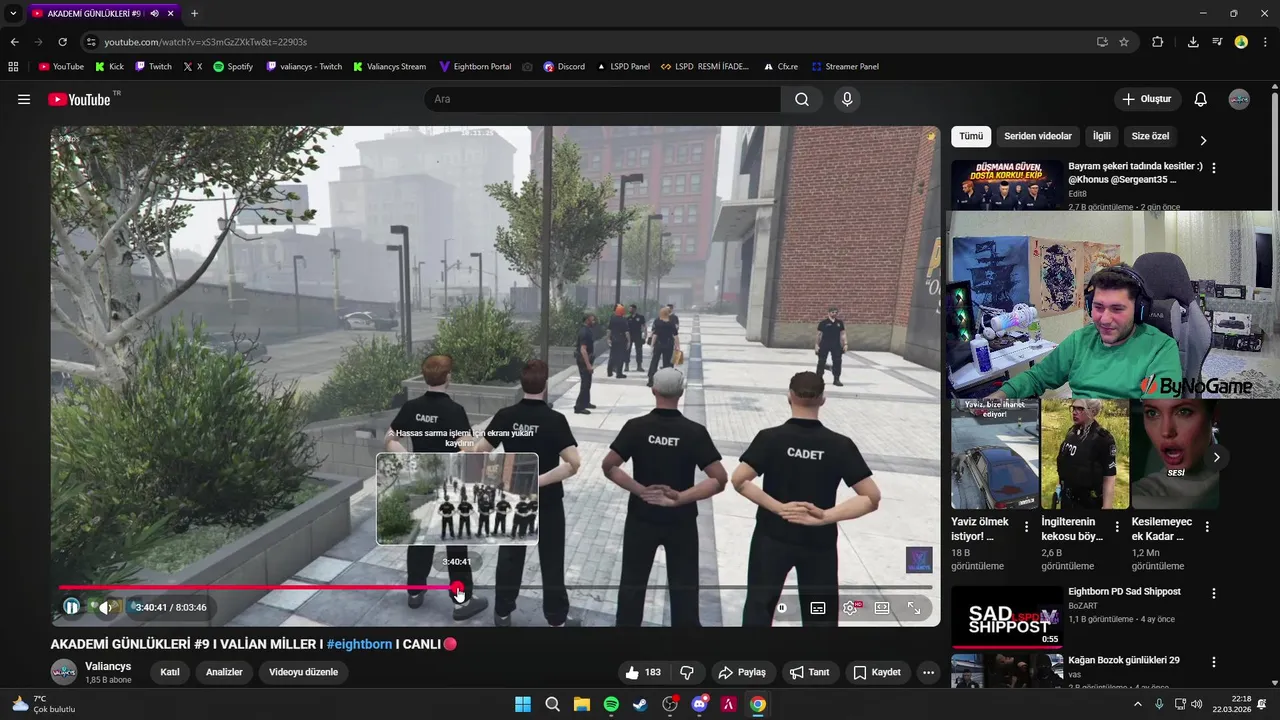Pause the video with the play/pause button
Viewport: 1280px width, 720px height.
pyautogui.click(x=72, y=607)
